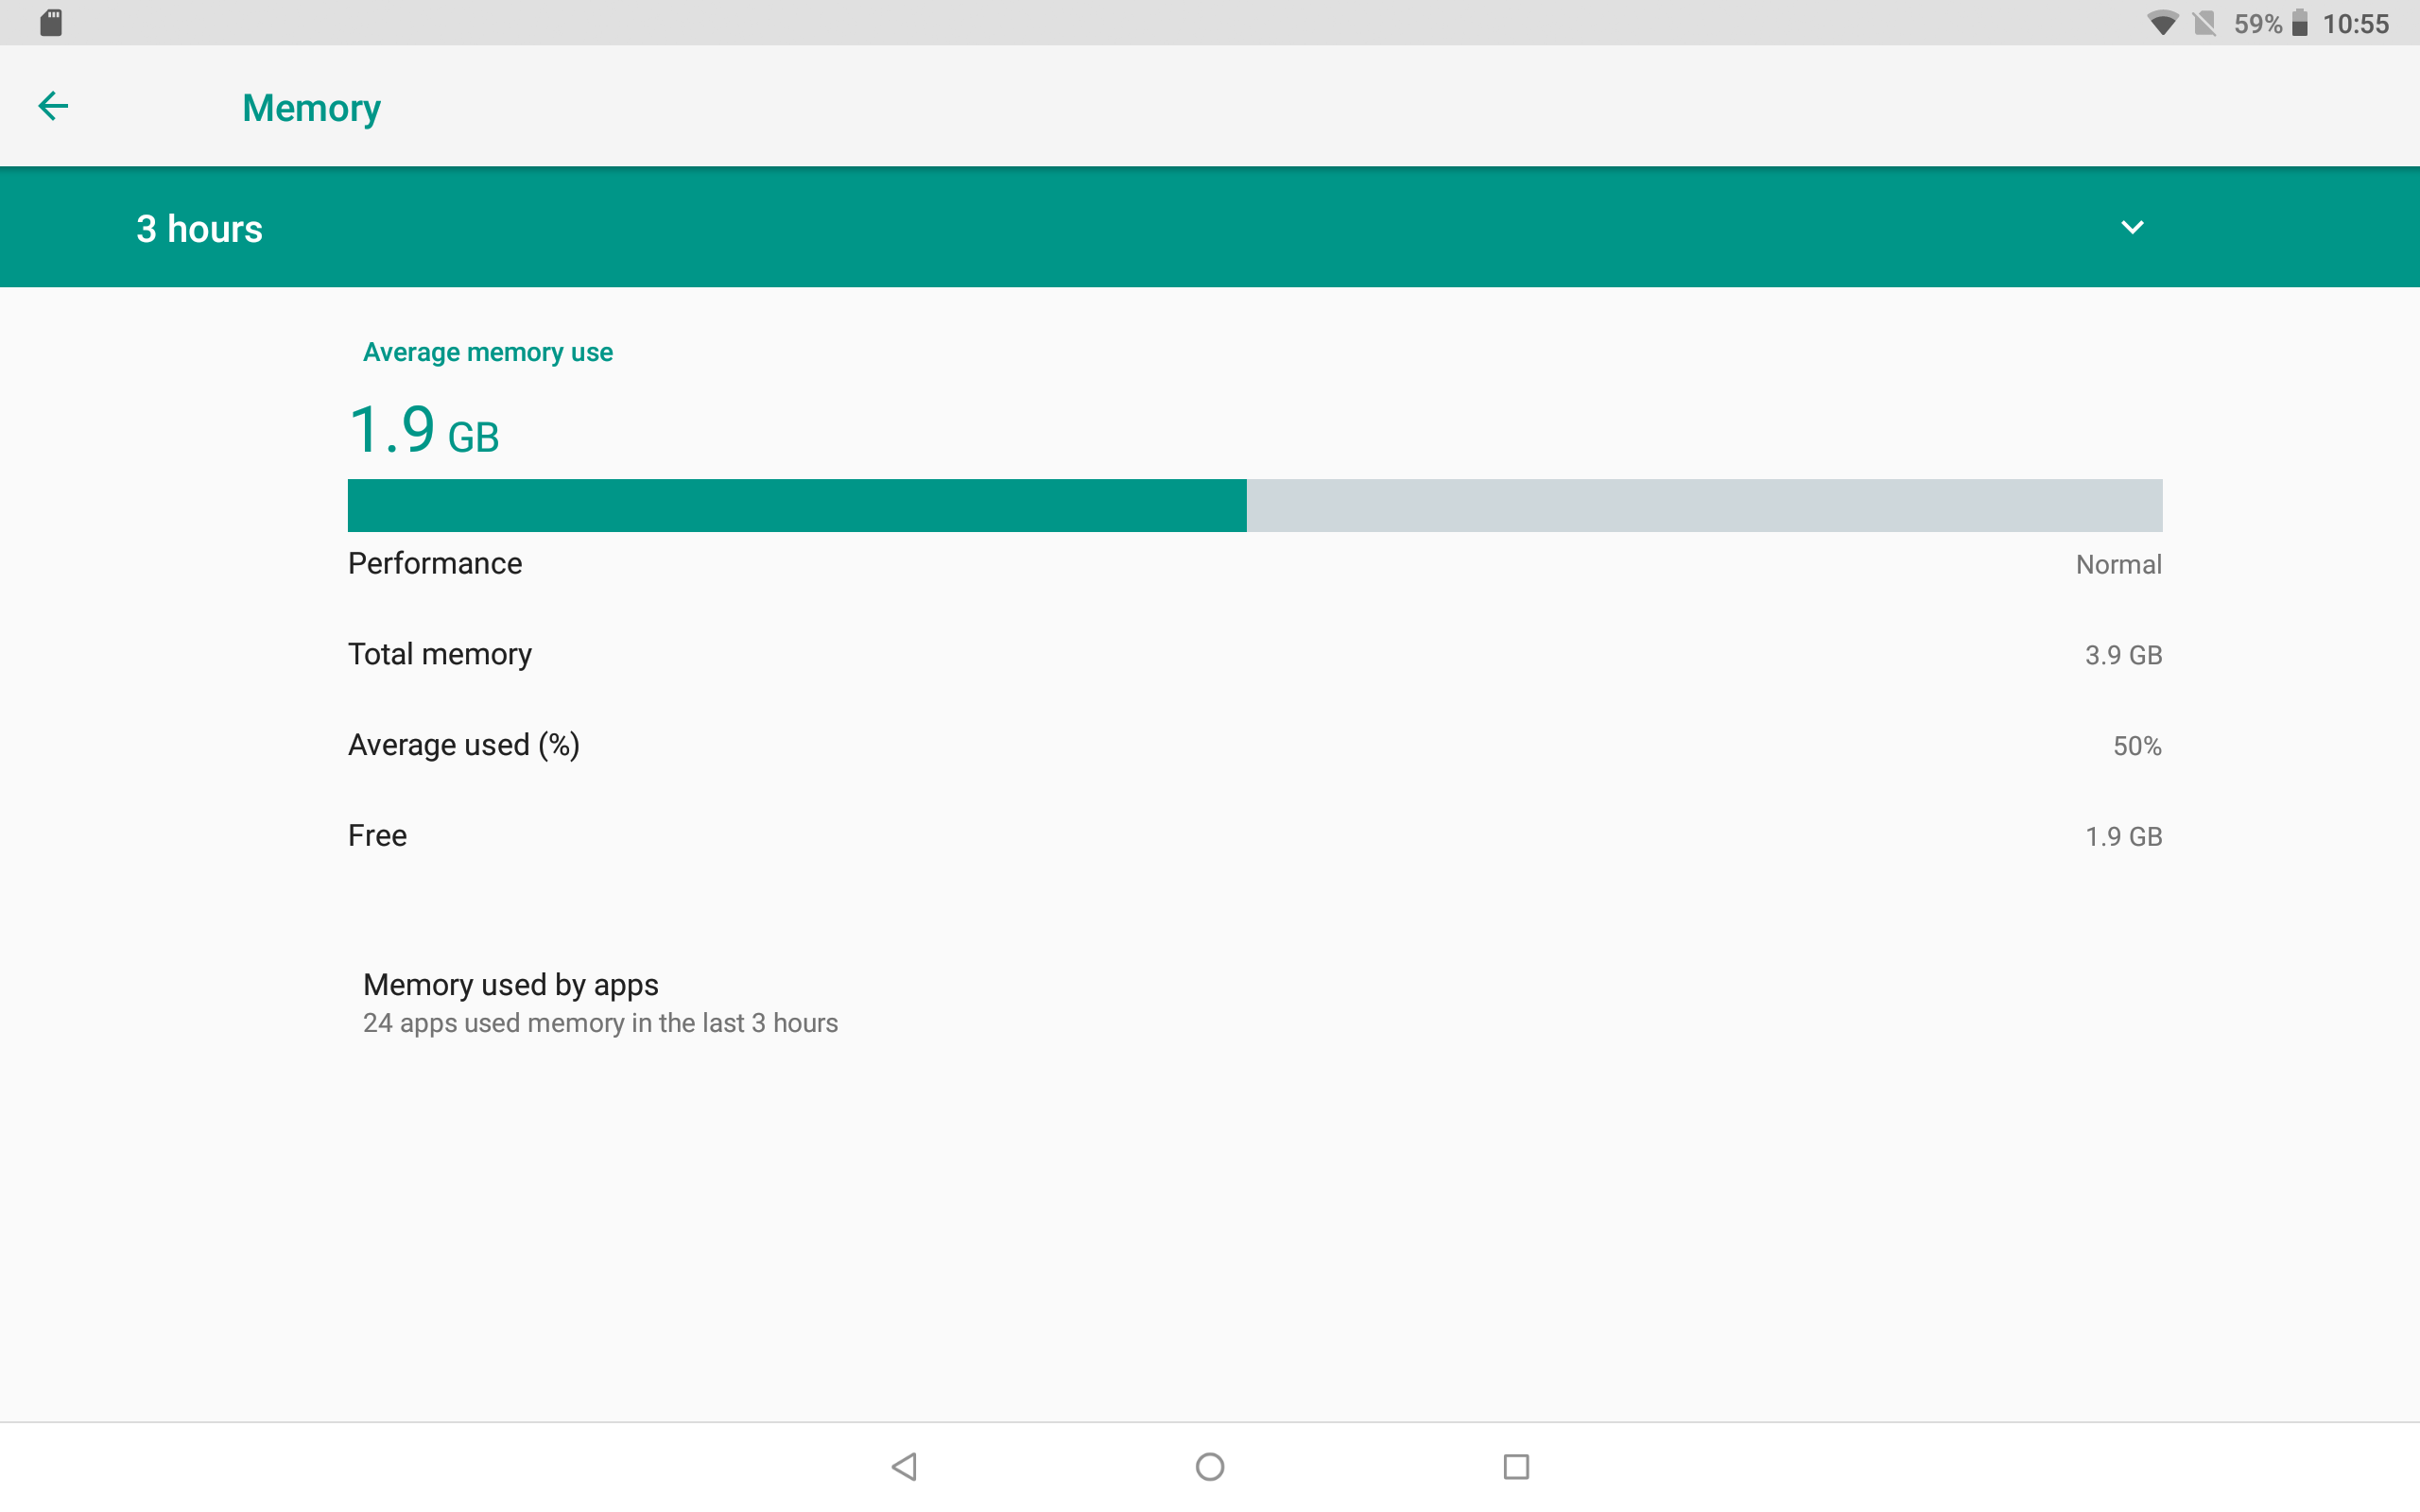Select the Total memory row
This screenshot has width=2420, height=1512.
tap(1255, 655)
